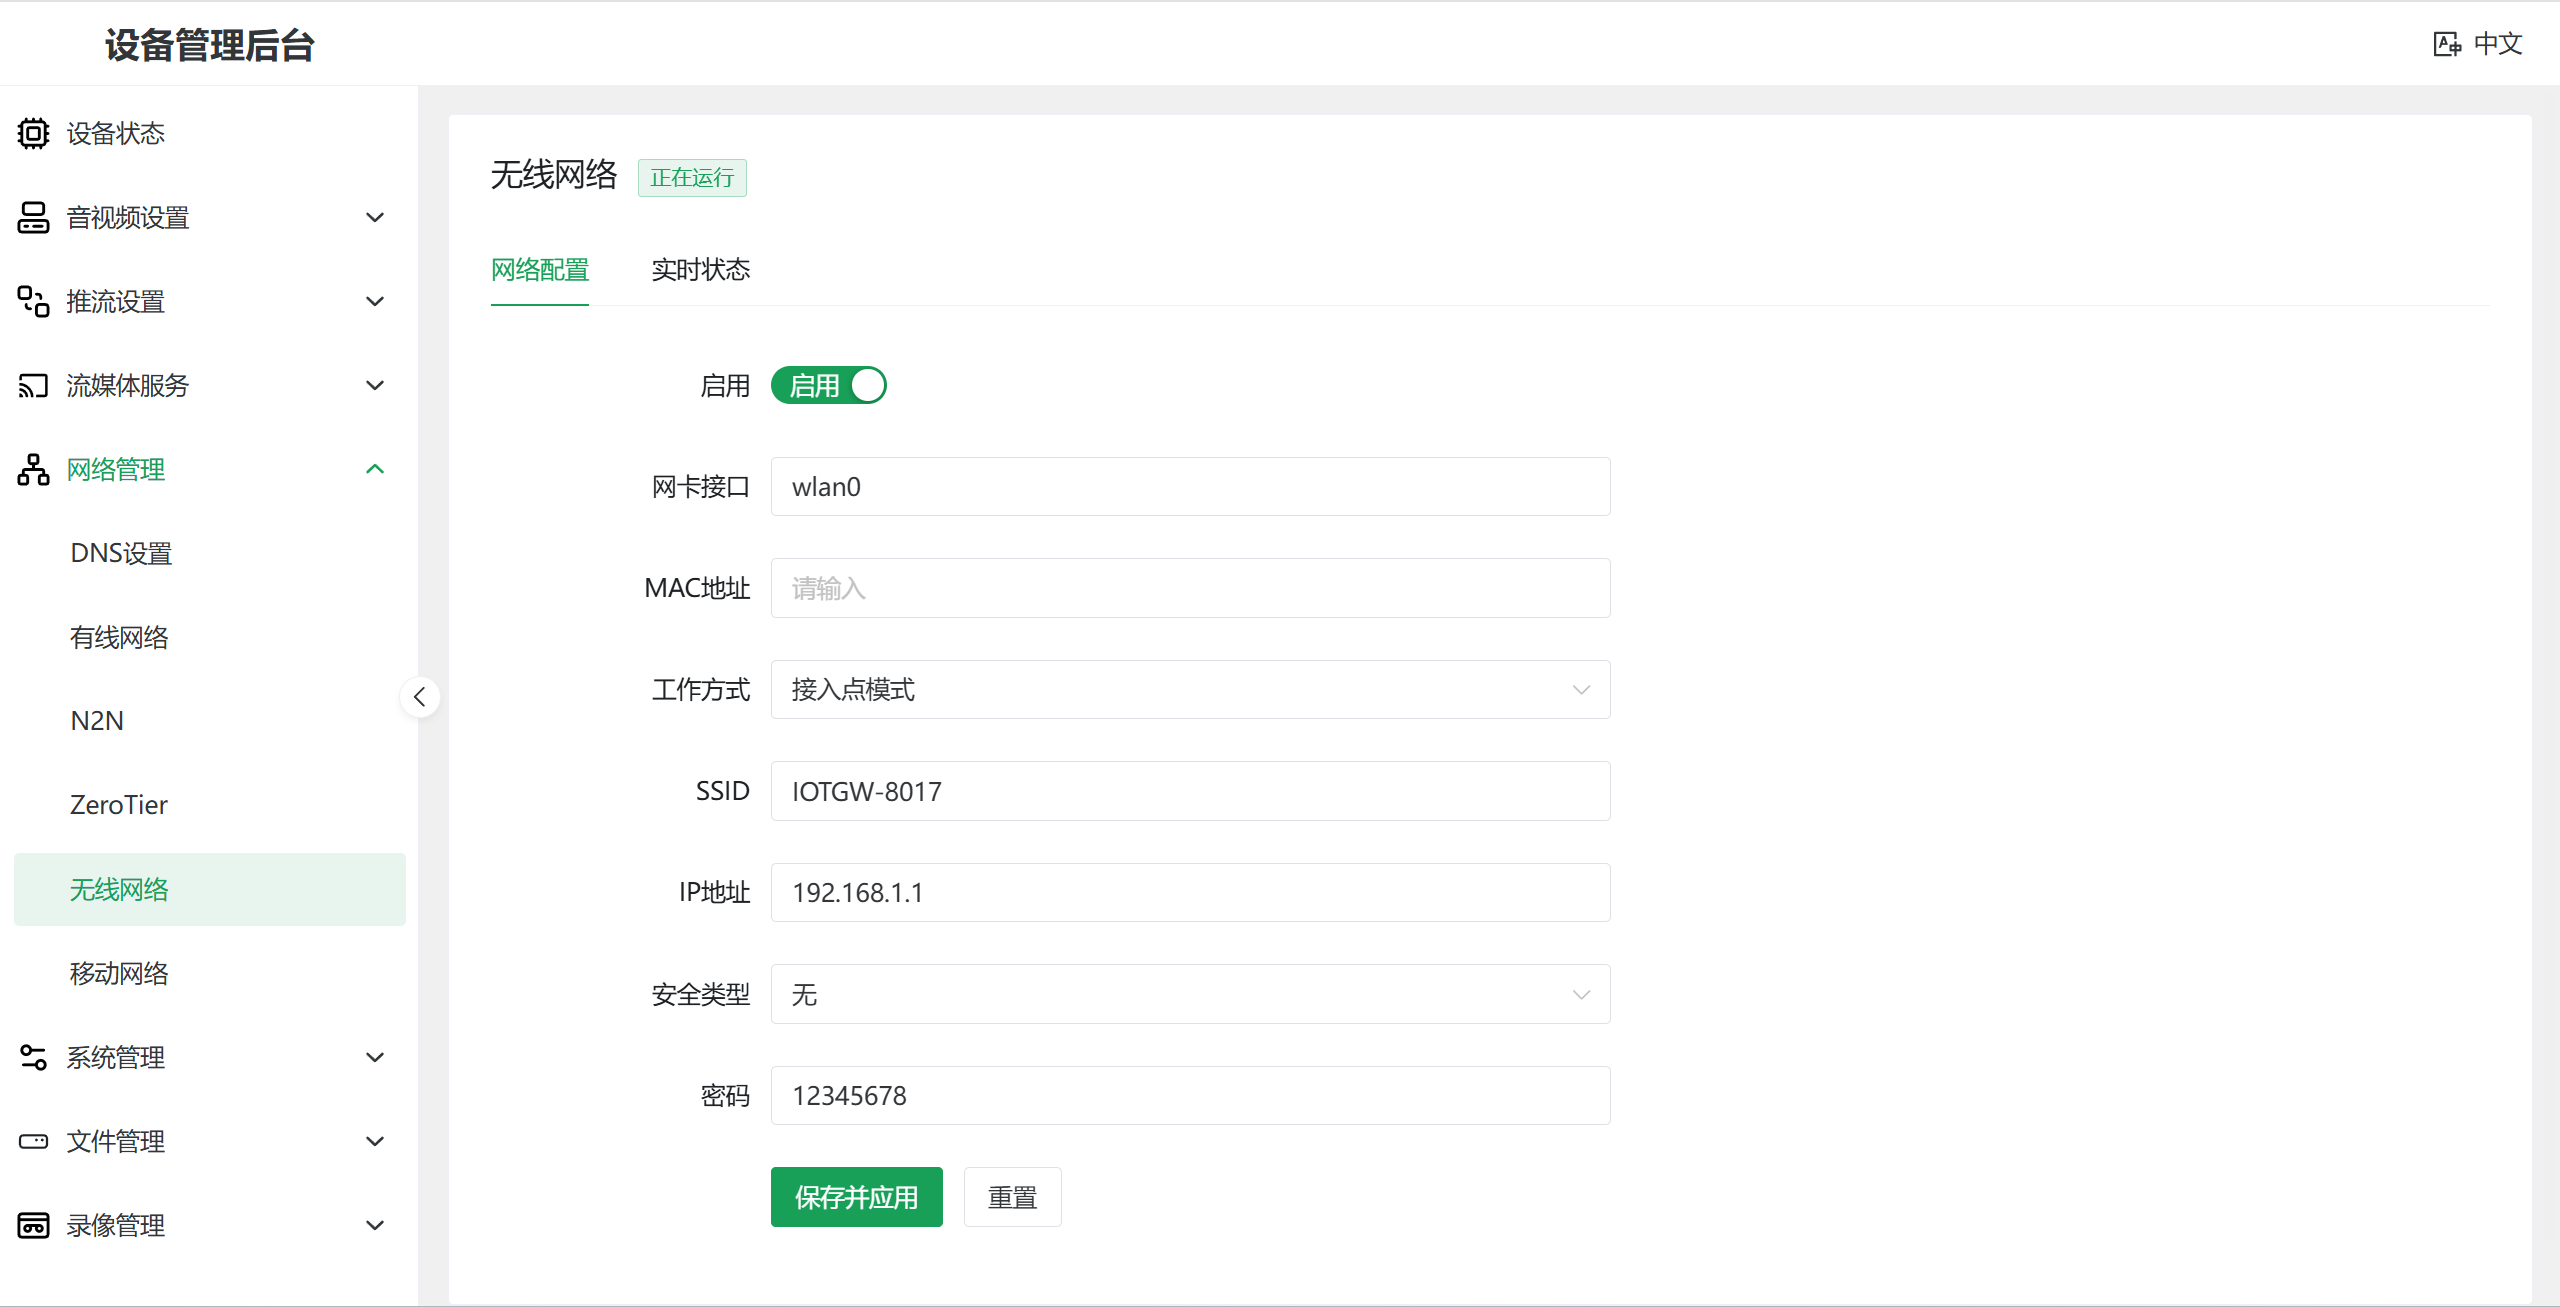Click the system management sliders icon
2560x1307 pixels.
pos(33,1057)
